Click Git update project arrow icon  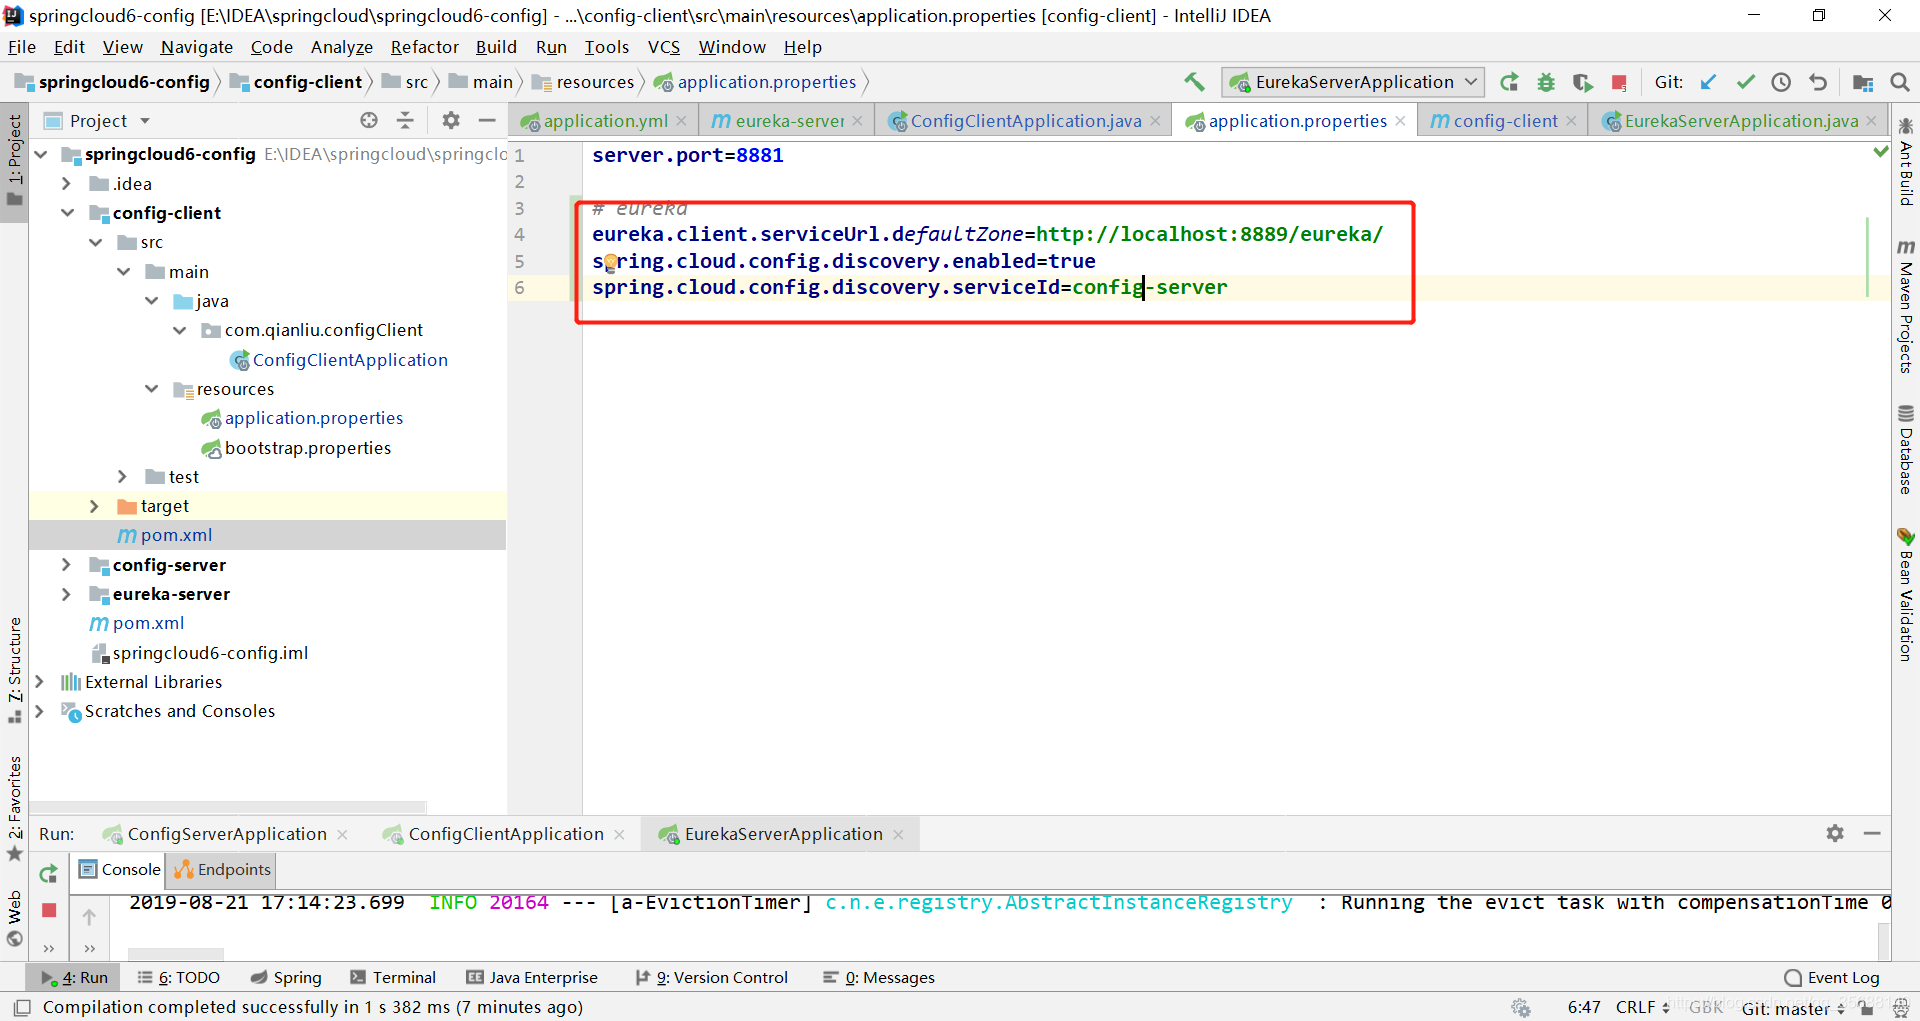pyautogui.click(x=1708, y=82)
